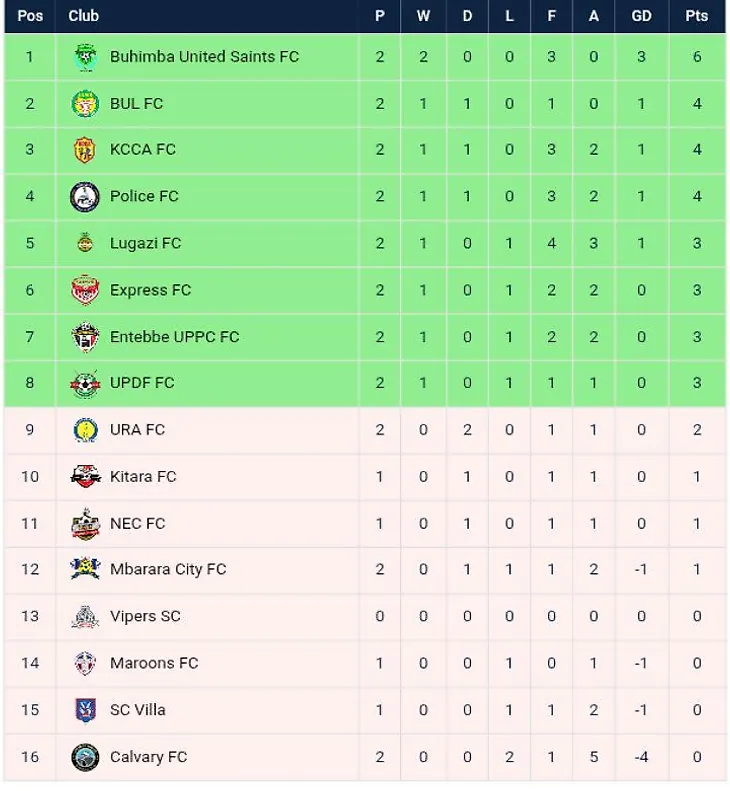This screenshot has width=730, height=791.
Task: Click the Club column header
Action: click(84, 16)
